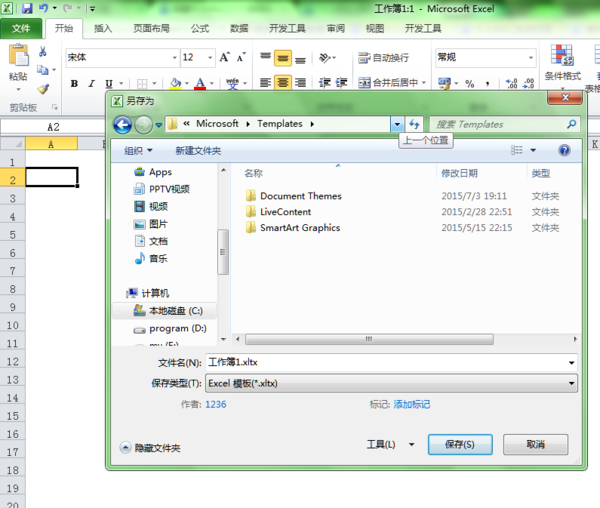This screenshot has height=508, width=600.
Task: Click the Cut scissors icon
Action: click(x=42, y=52)
